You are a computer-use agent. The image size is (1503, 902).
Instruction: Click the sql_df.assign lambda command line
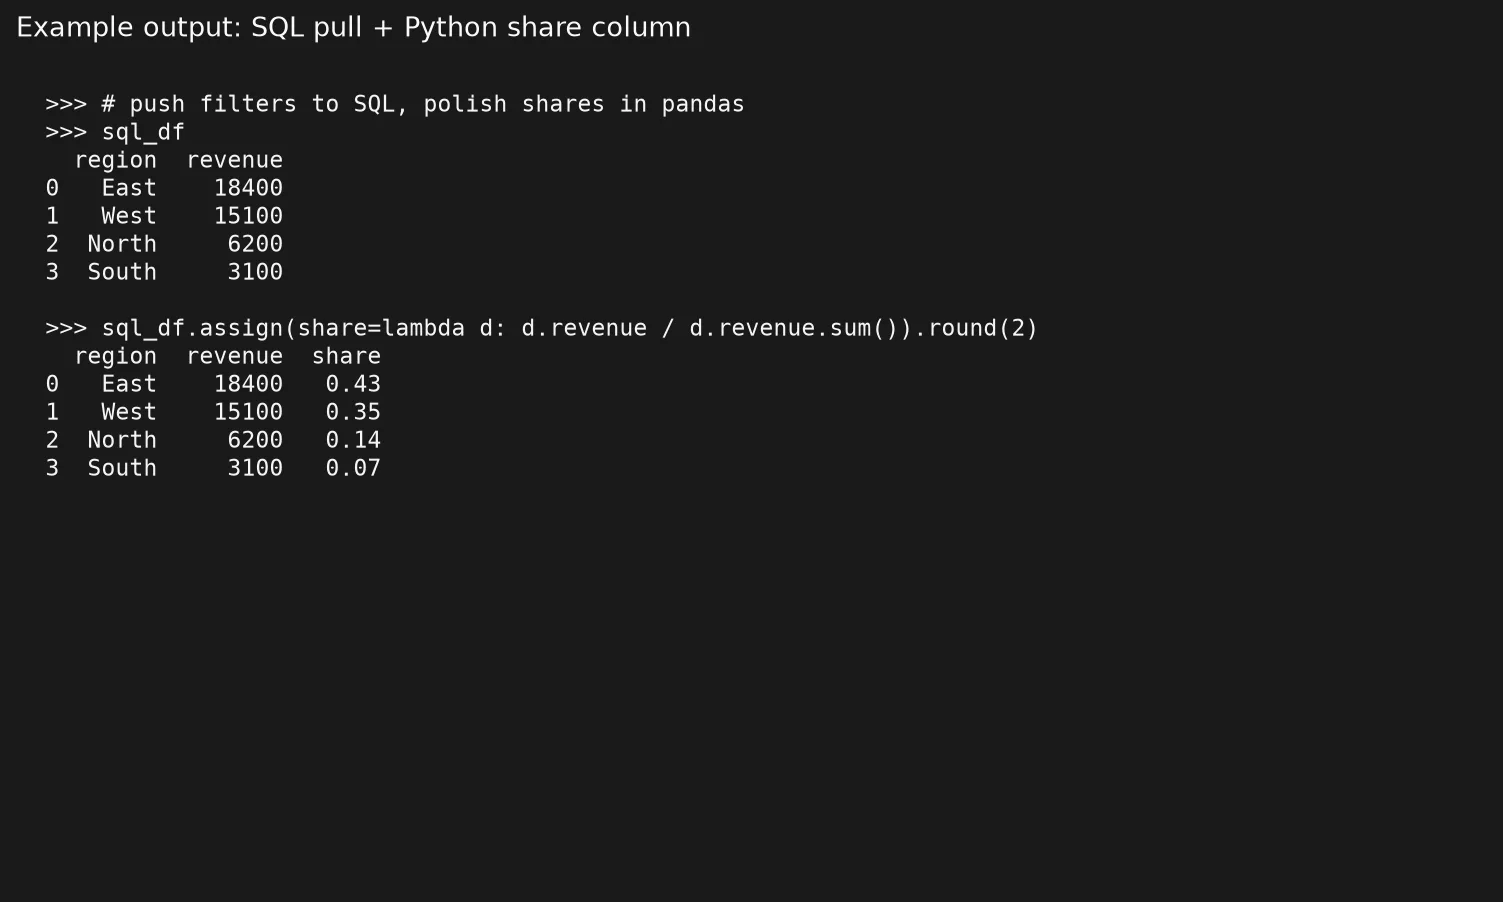pyautogui.click(x=542, y=328)
